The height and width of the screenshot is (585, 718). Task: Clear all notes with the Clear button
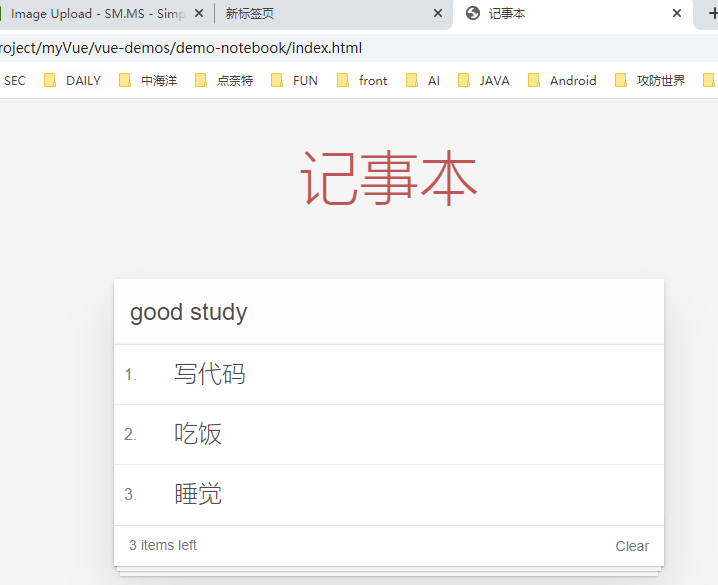tap(632, 546)
